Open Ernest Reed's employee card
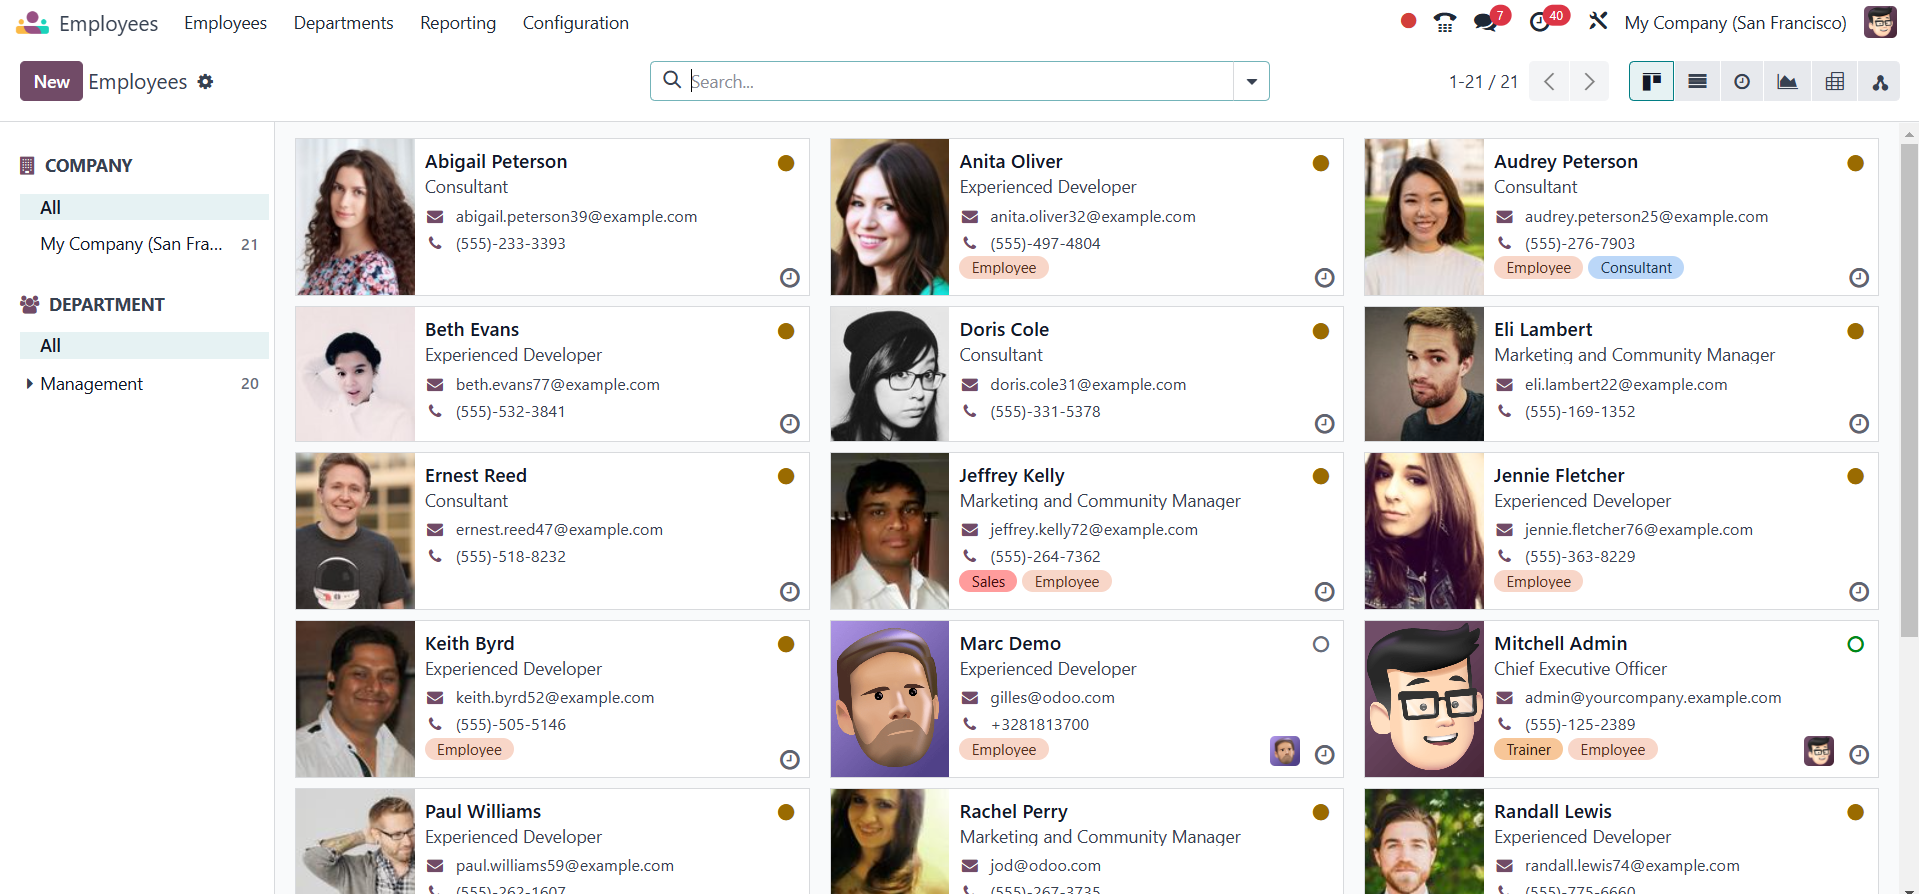Image resolution: width=1919 pixels, height=894 pixels. click(552, 531)
